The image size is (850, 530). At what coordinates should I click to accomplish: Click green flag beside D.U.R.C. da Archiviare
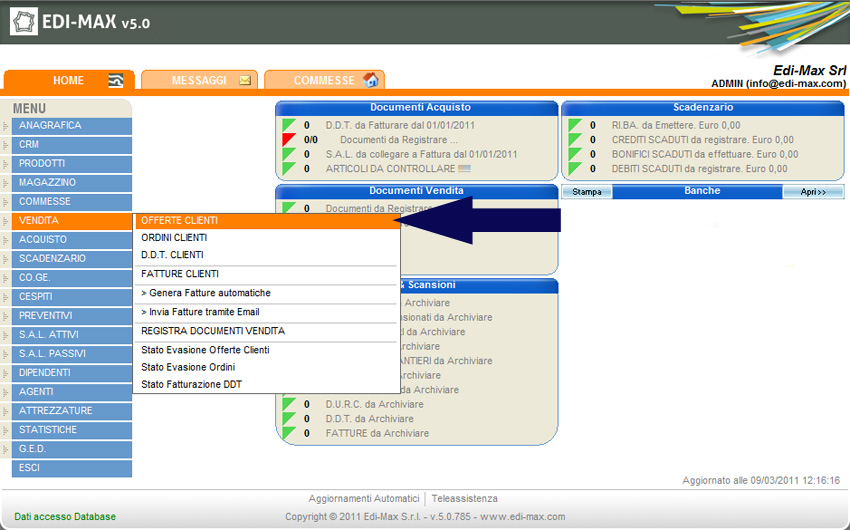pos(289,405)
